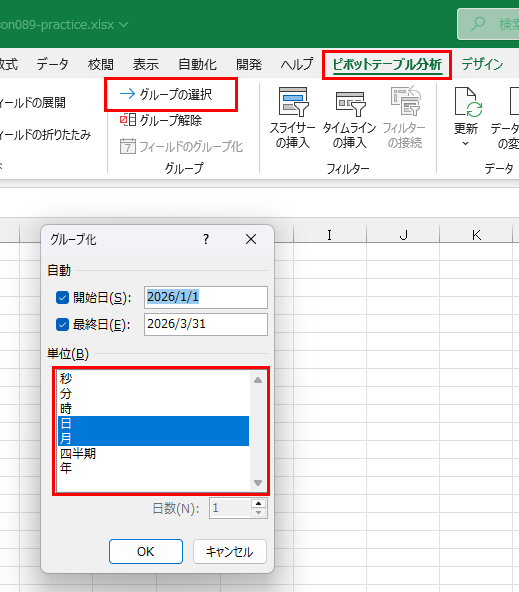Click グループ解除 command
This screenshot has width=519, height=592.
tap(161, 120)
